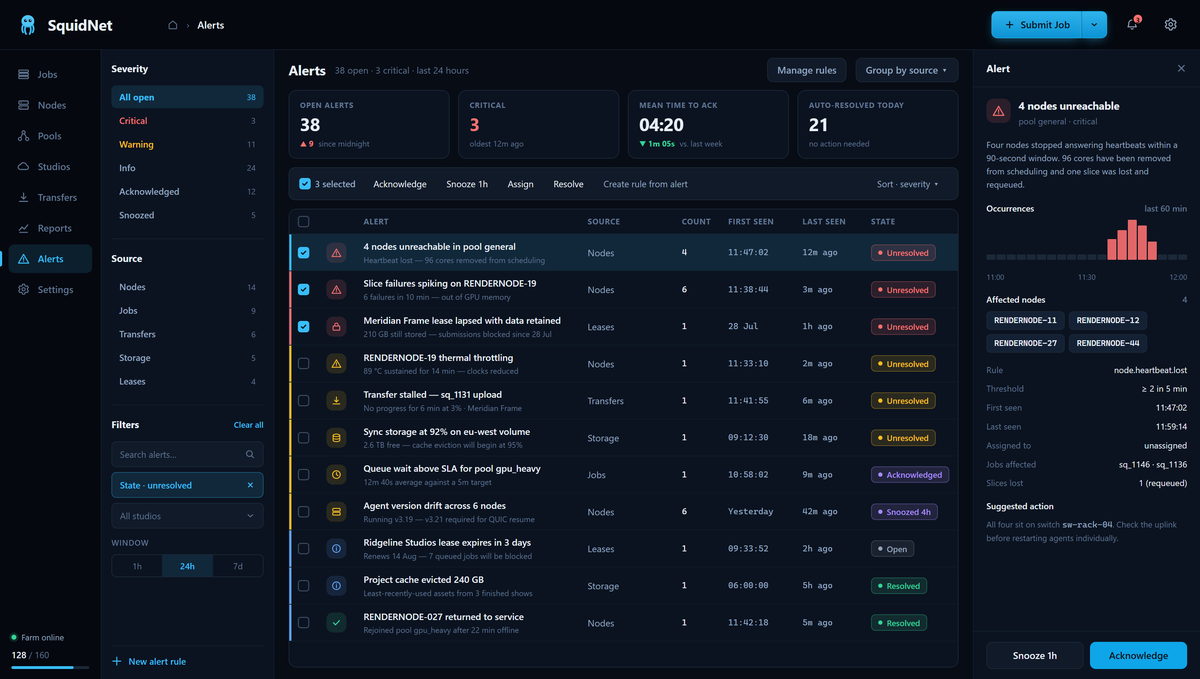
Task: Check the RENDERNODE-19 thermal throttling checkbox
Action: 304,364
